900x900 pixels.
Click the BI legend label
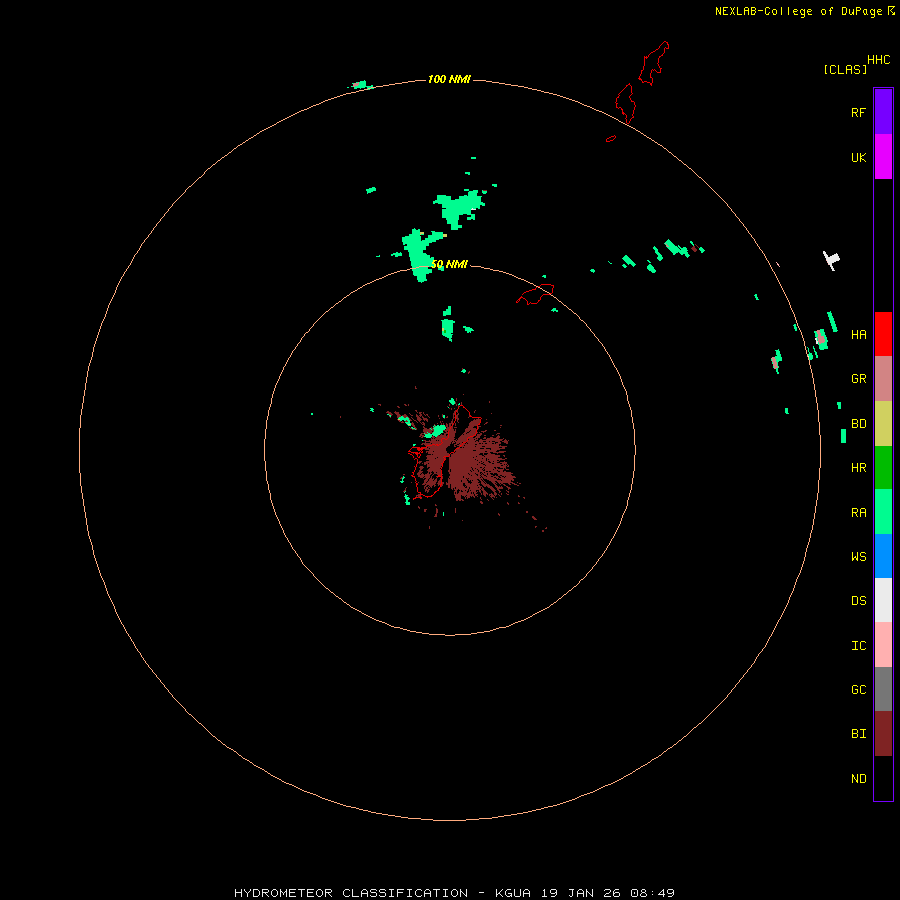pos(858,734)
